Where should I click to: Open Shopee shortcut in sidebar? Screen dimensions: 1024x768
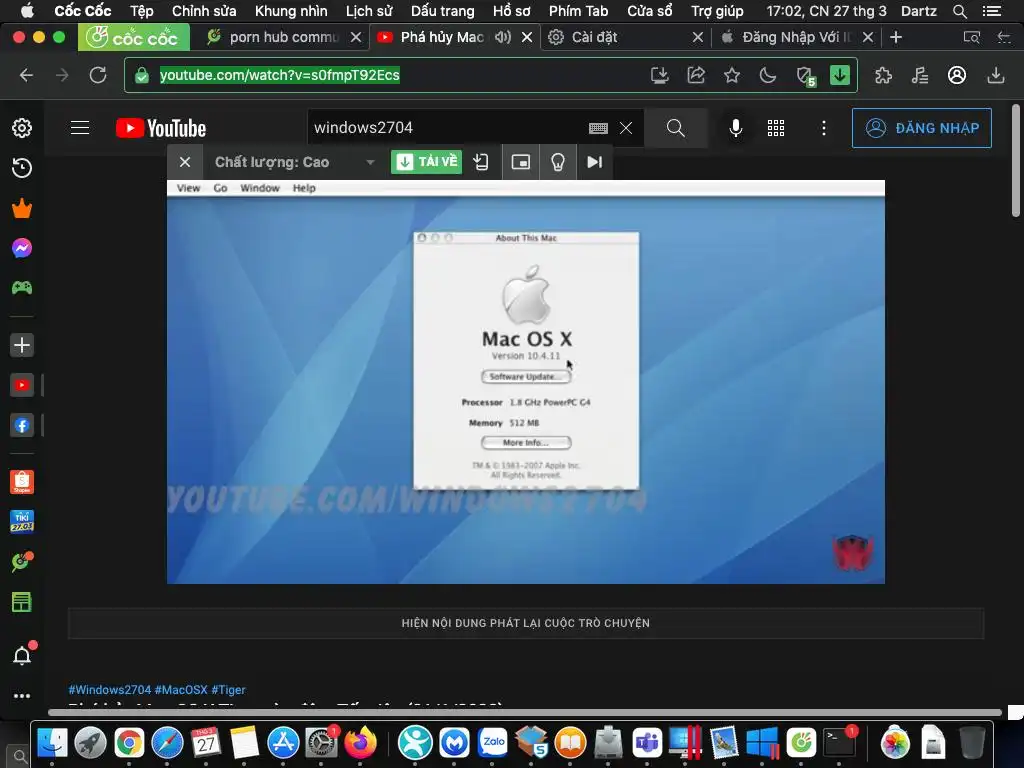pos(22,482)
